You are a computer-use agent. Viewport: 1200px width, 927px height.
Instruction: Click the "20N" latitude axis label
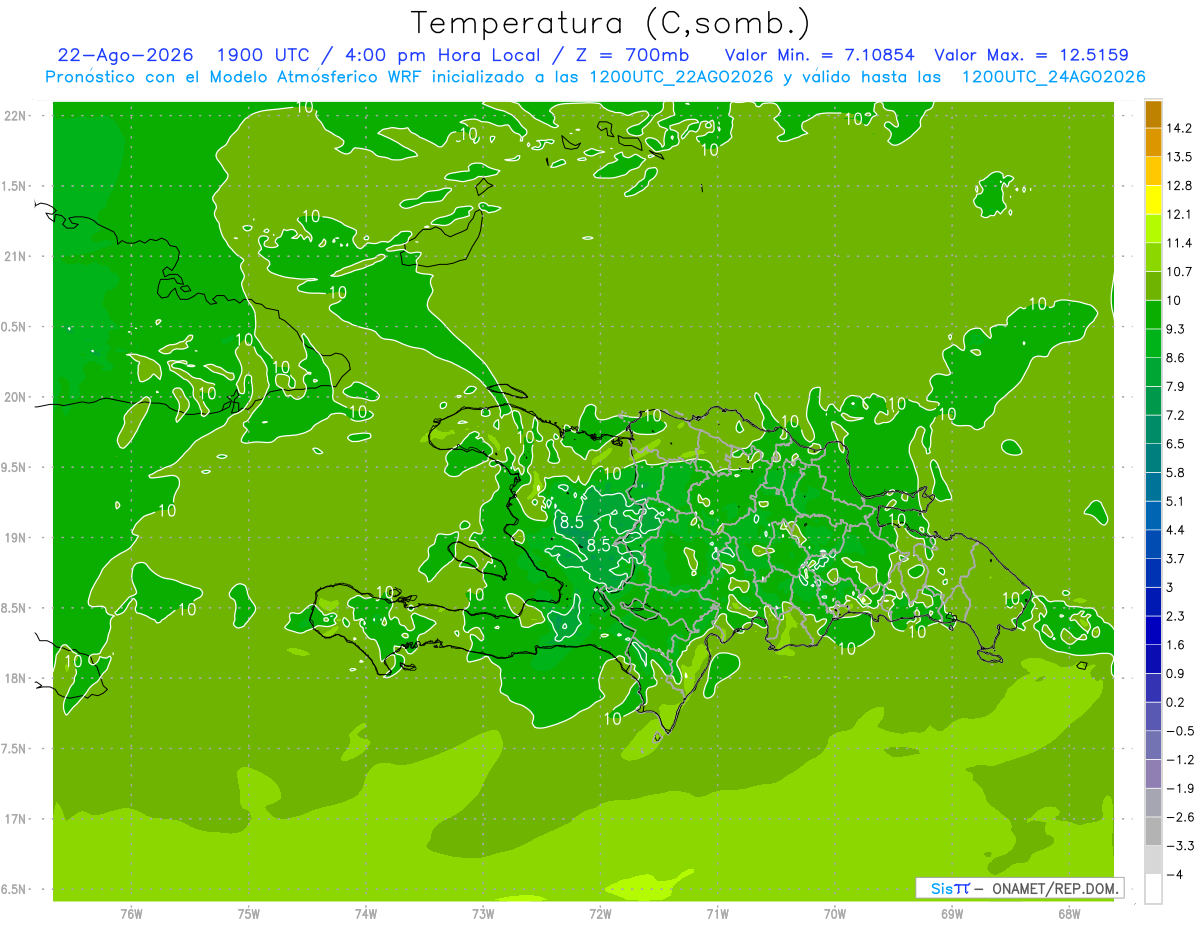click(x=16, y=397)
